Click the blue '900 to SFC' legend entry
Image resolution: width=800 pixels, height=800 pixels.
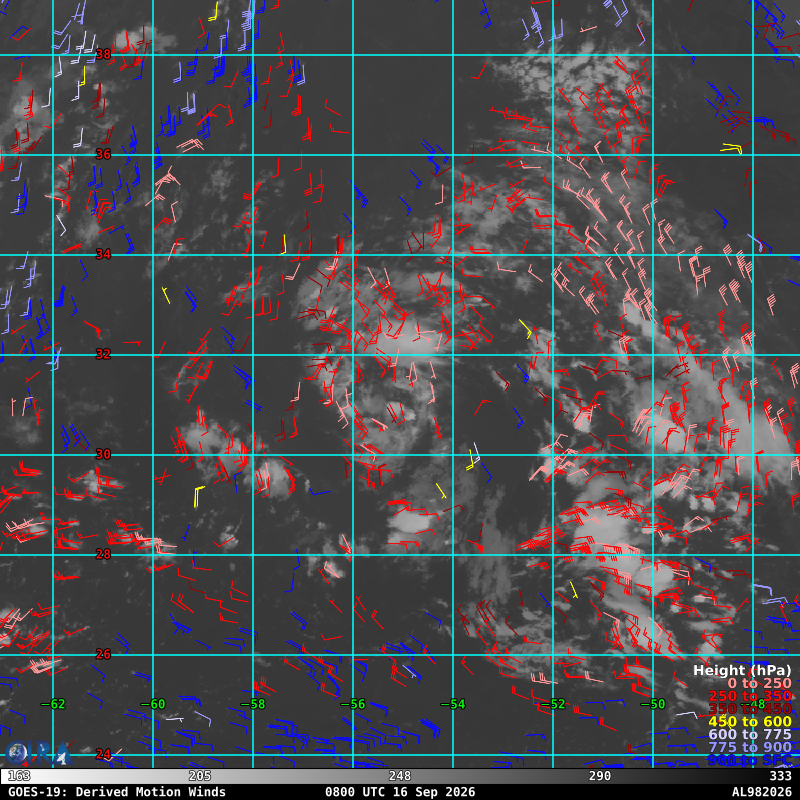(749, 760)
